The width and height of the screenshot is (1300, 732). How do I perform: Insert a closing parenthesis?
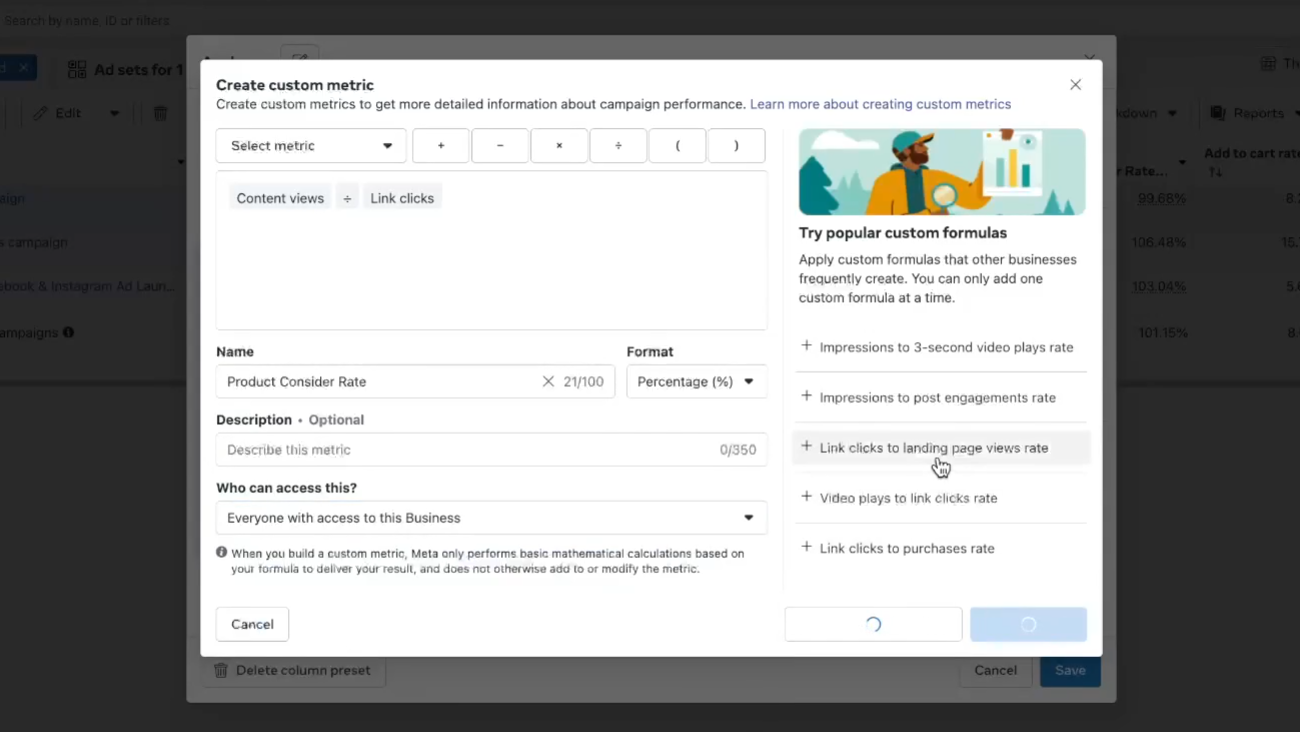coord(736,146)
